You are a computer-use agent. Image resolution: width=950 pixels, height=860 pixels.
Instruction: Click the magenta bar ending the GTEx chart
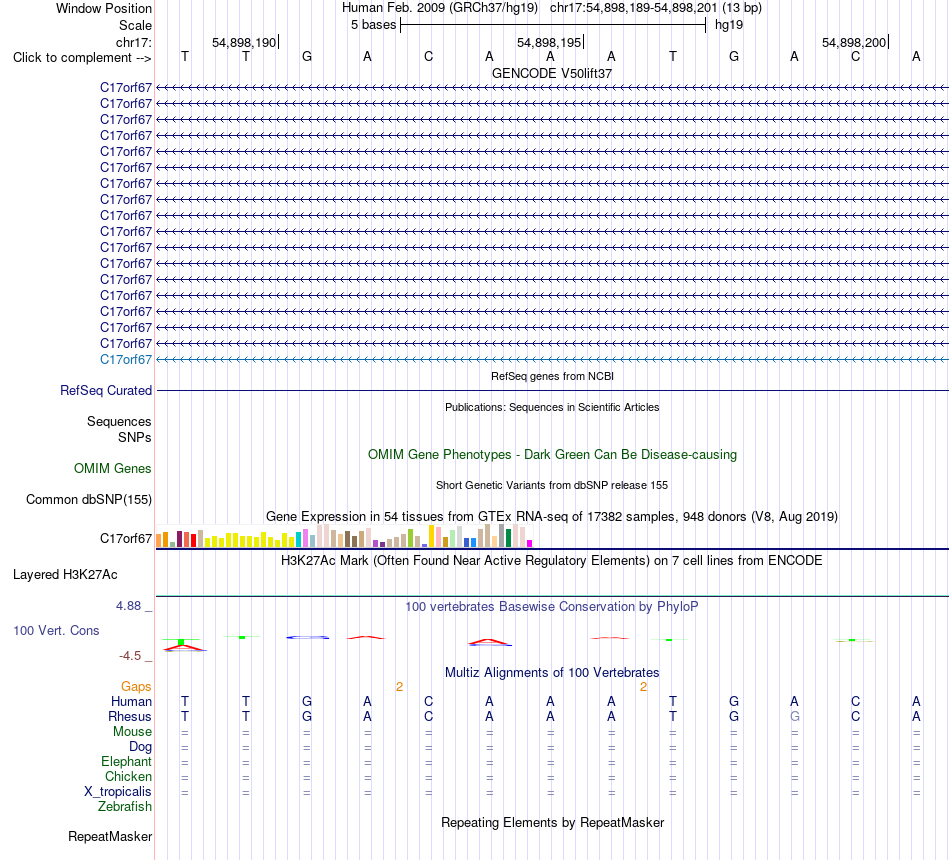(x=530, y=544)
